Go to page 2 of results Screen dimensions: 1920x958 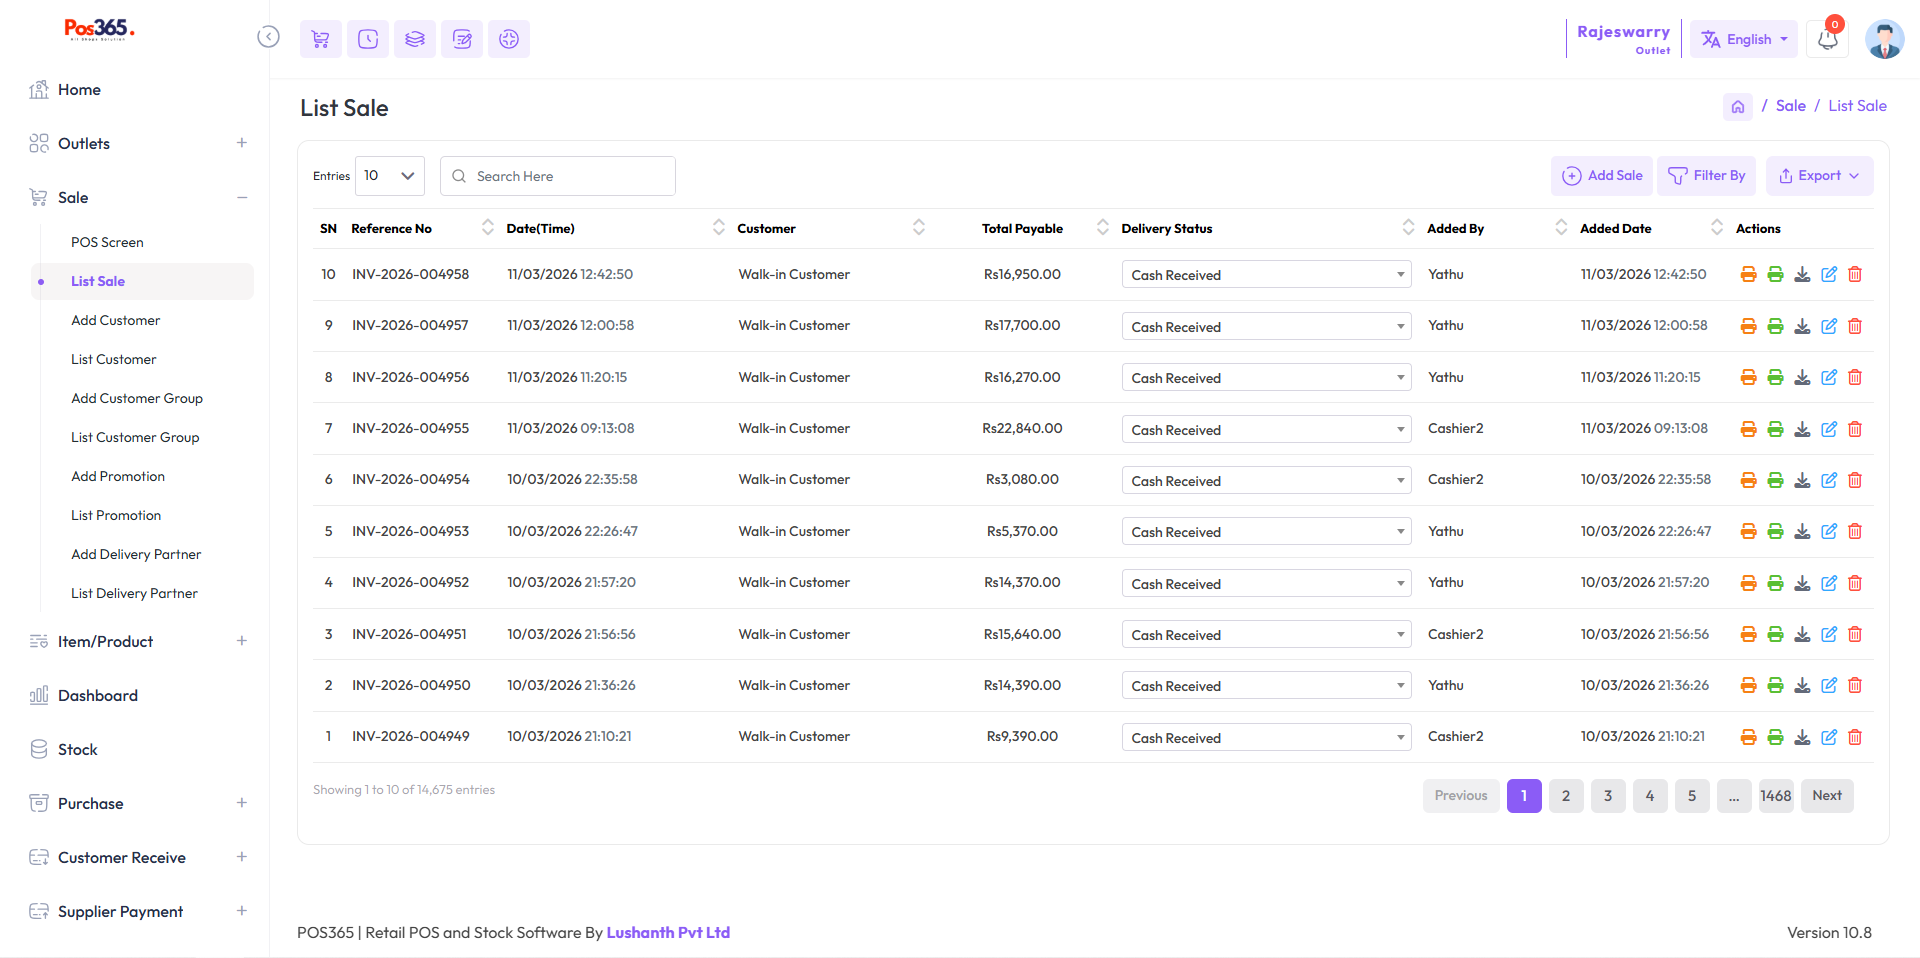click(x=1566, y=796)
